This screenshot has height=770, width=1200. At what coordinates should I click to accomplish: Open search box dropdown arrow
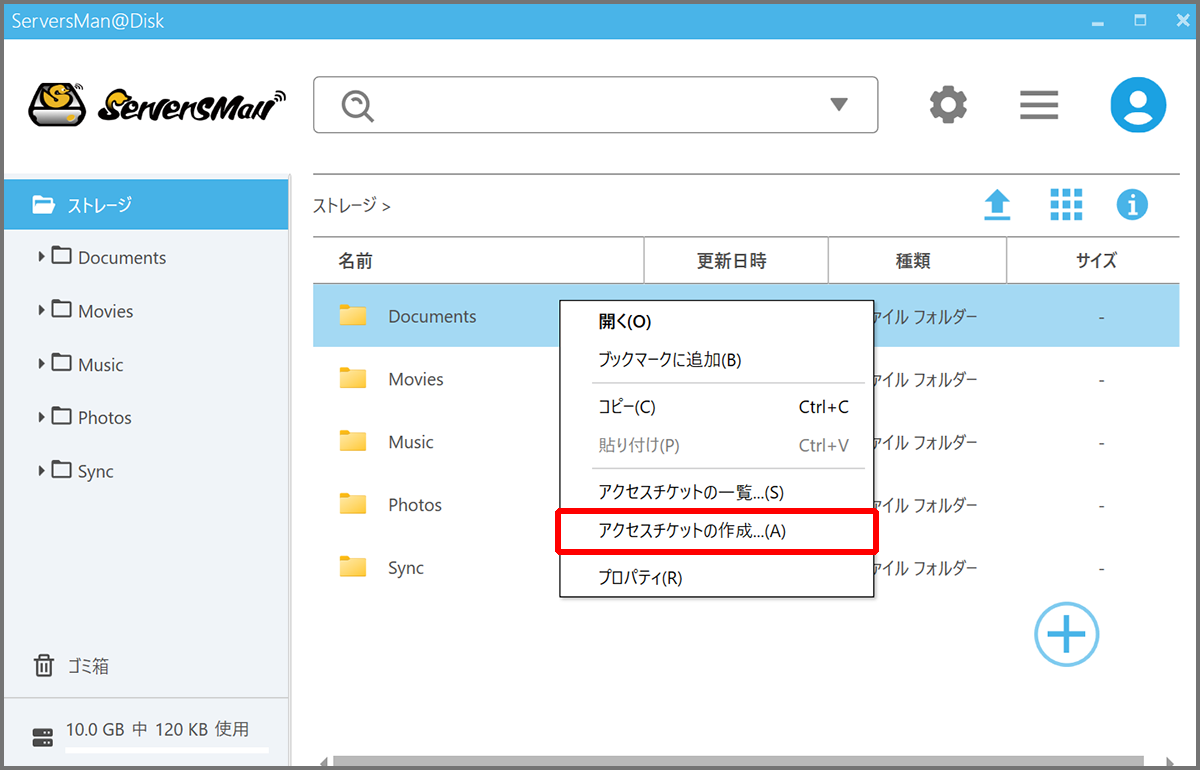point(839,105)
